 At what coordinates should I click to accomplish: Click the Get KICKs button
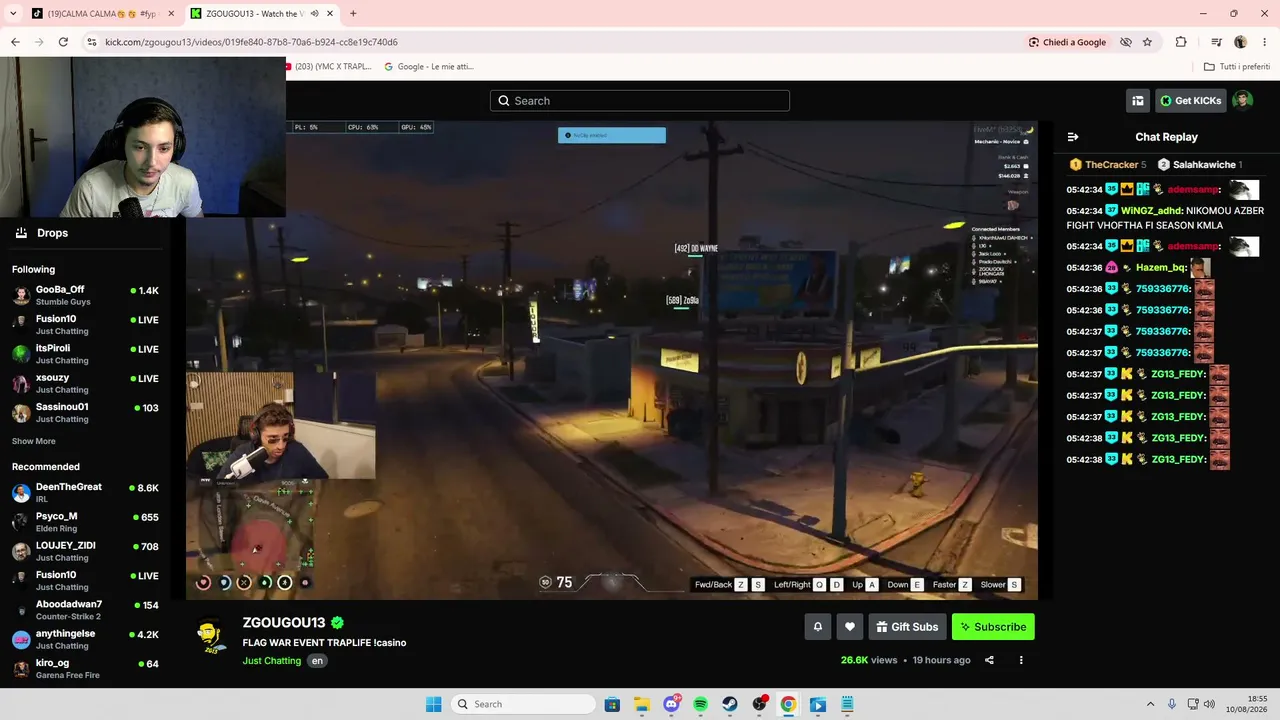1191,100
